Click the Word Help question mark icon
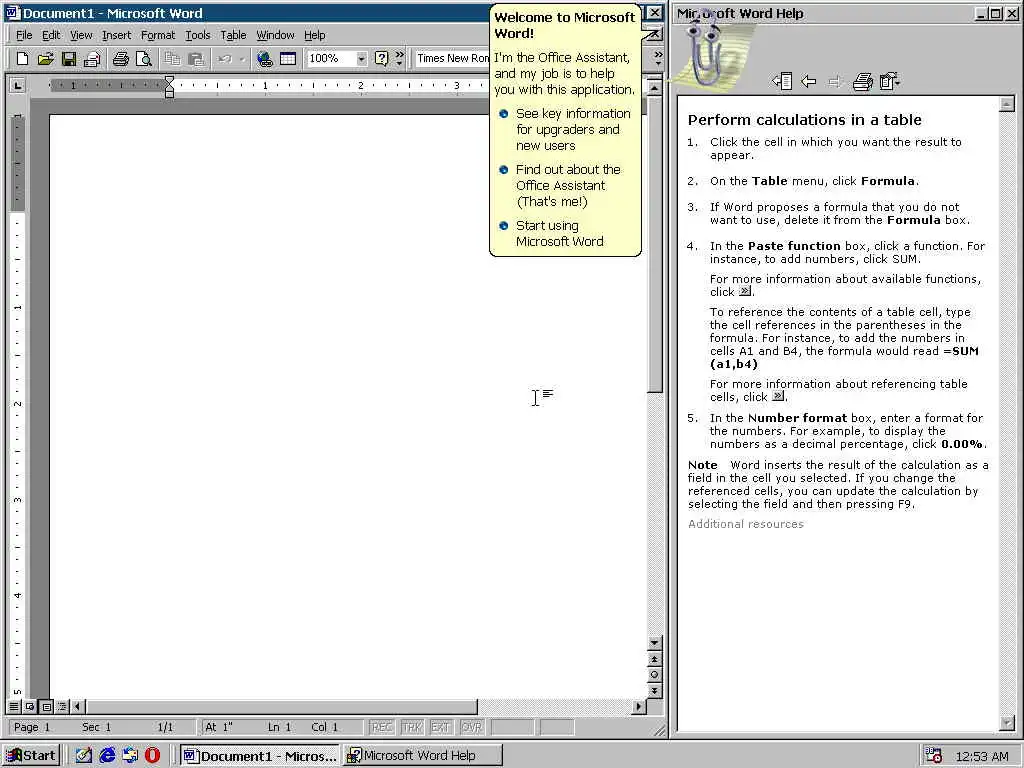The width and height of the screenshot is (1024, 768). coord(381,59)
